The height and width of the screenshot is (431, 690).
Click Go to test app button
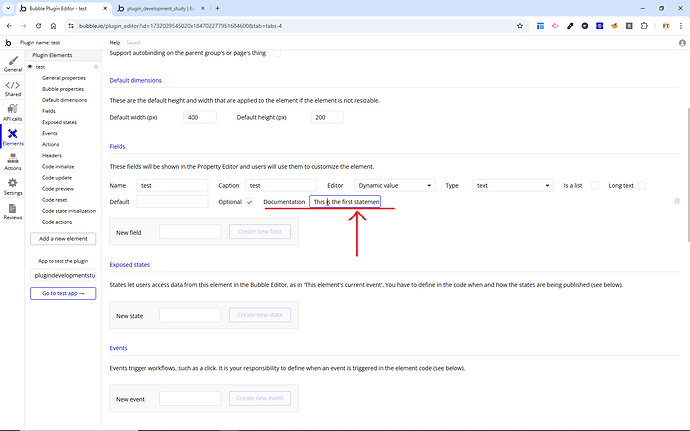(x=63, y=293)
